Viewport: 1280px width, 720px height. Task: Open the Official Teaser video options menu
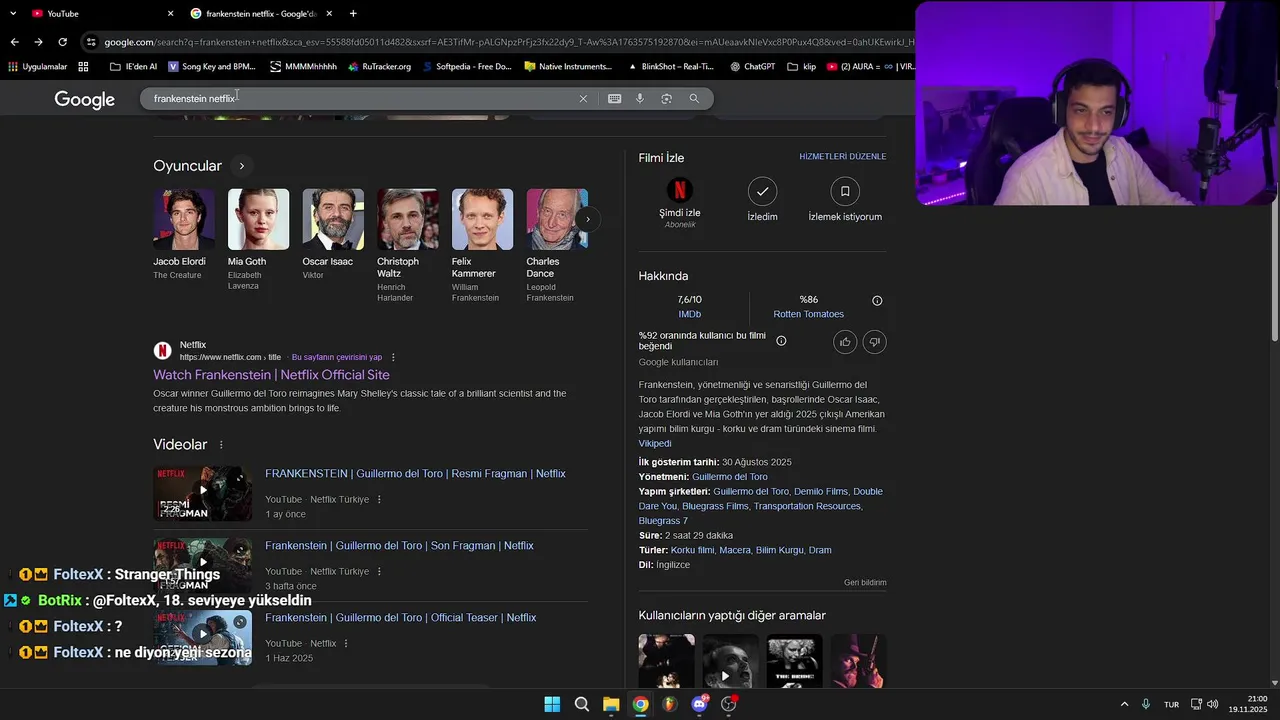point(346,644)
